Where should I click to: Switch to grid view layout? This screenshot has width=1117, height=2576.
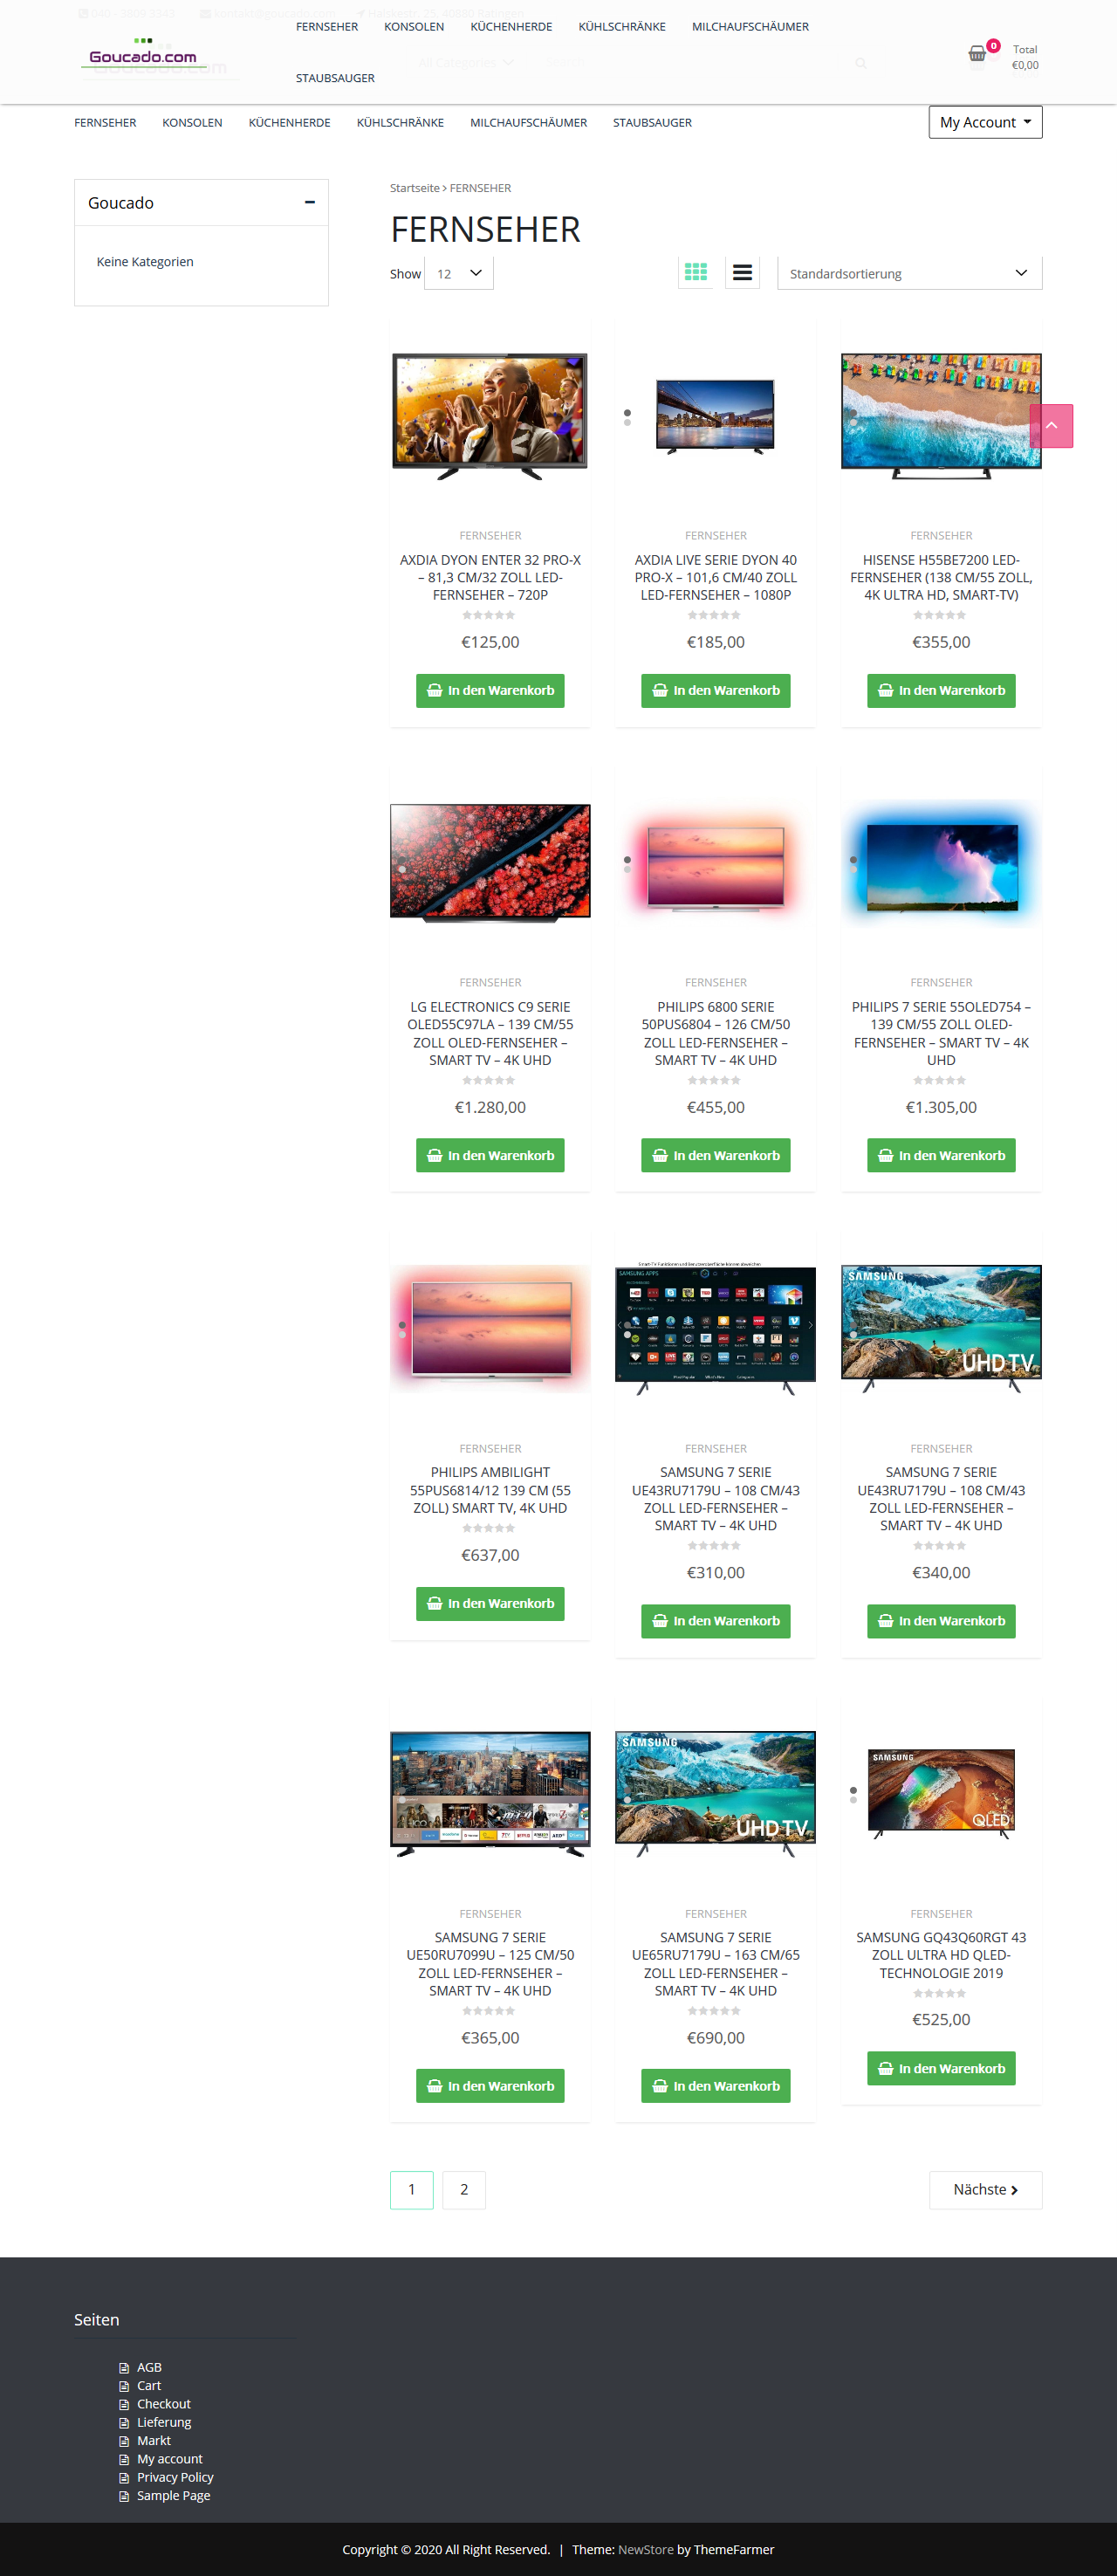pos(695,272)
